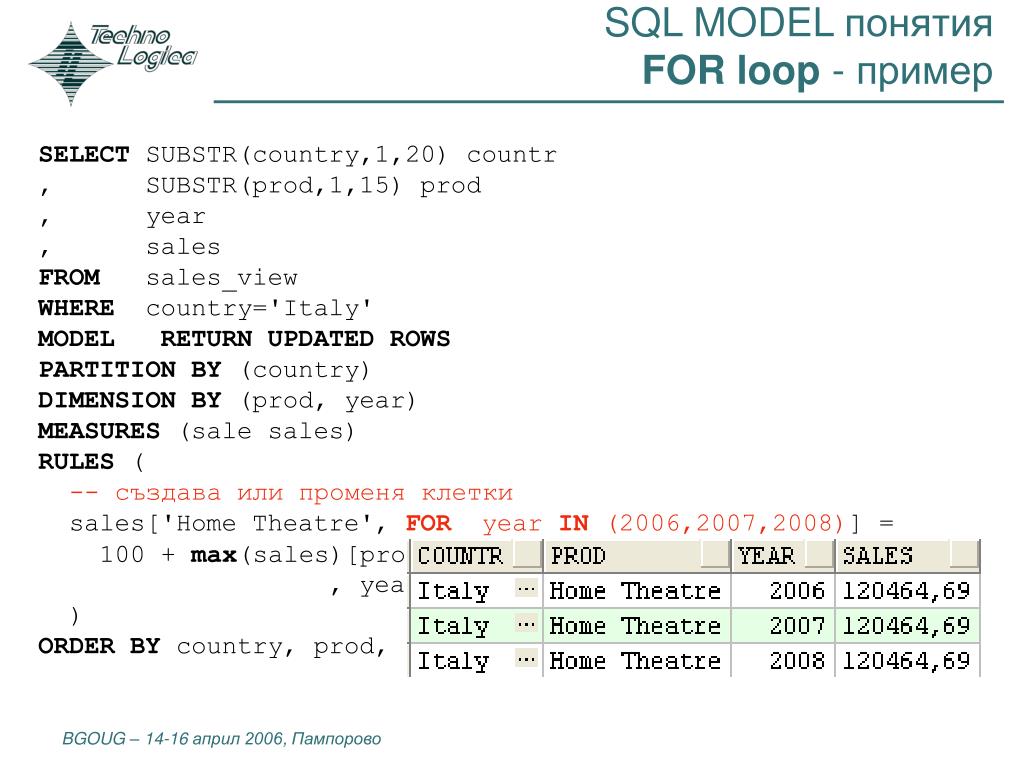Viewport: 1024px width, 768px height.
Task: Click the red IN keyword
Action: click(574, 523)
